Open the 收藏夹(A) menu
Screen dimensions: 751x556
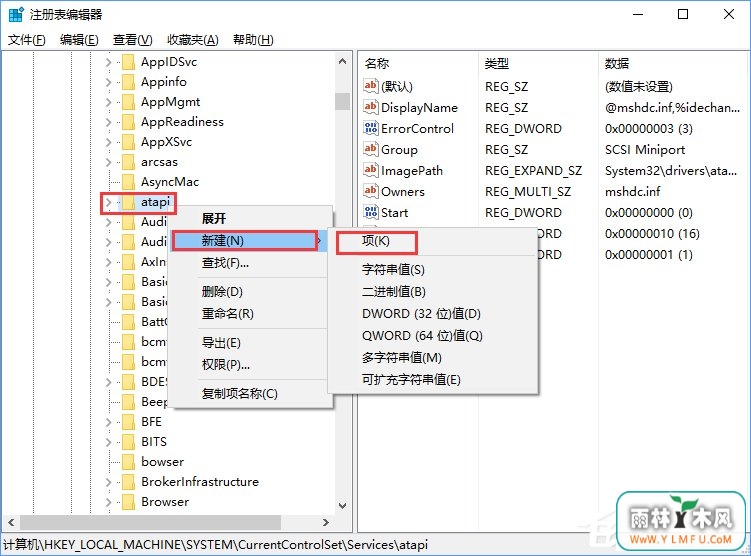[193, 40]
